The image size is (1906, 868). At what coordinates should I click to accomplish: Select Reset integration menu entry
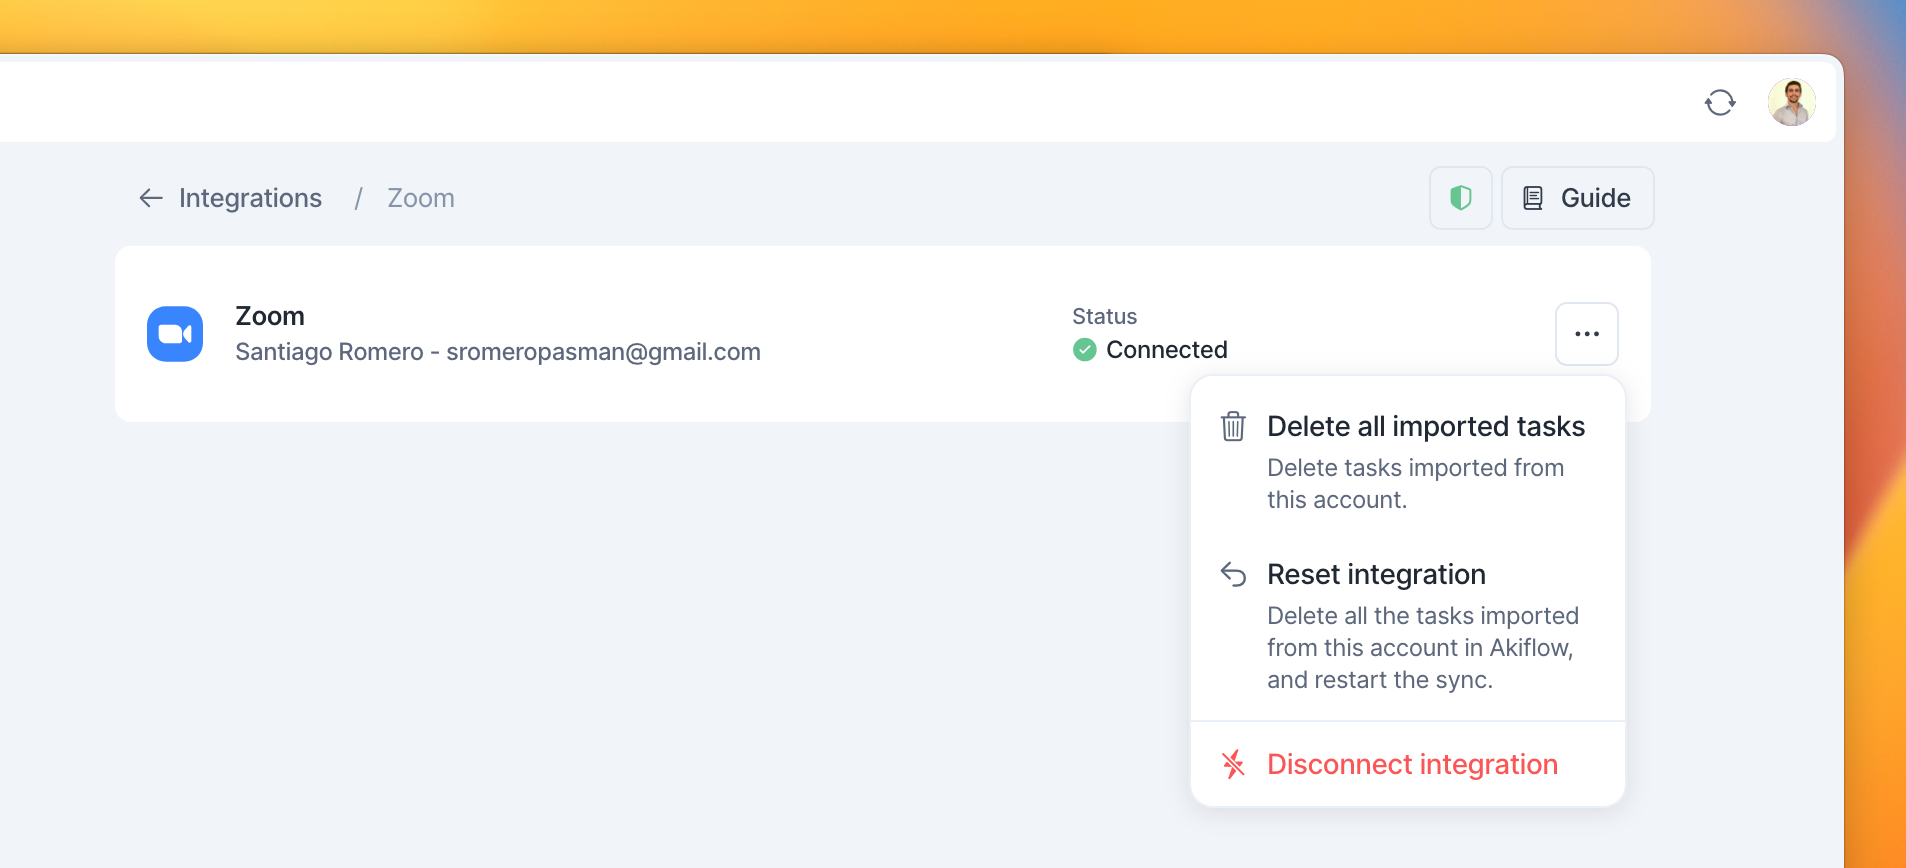tap(1408, 626)
